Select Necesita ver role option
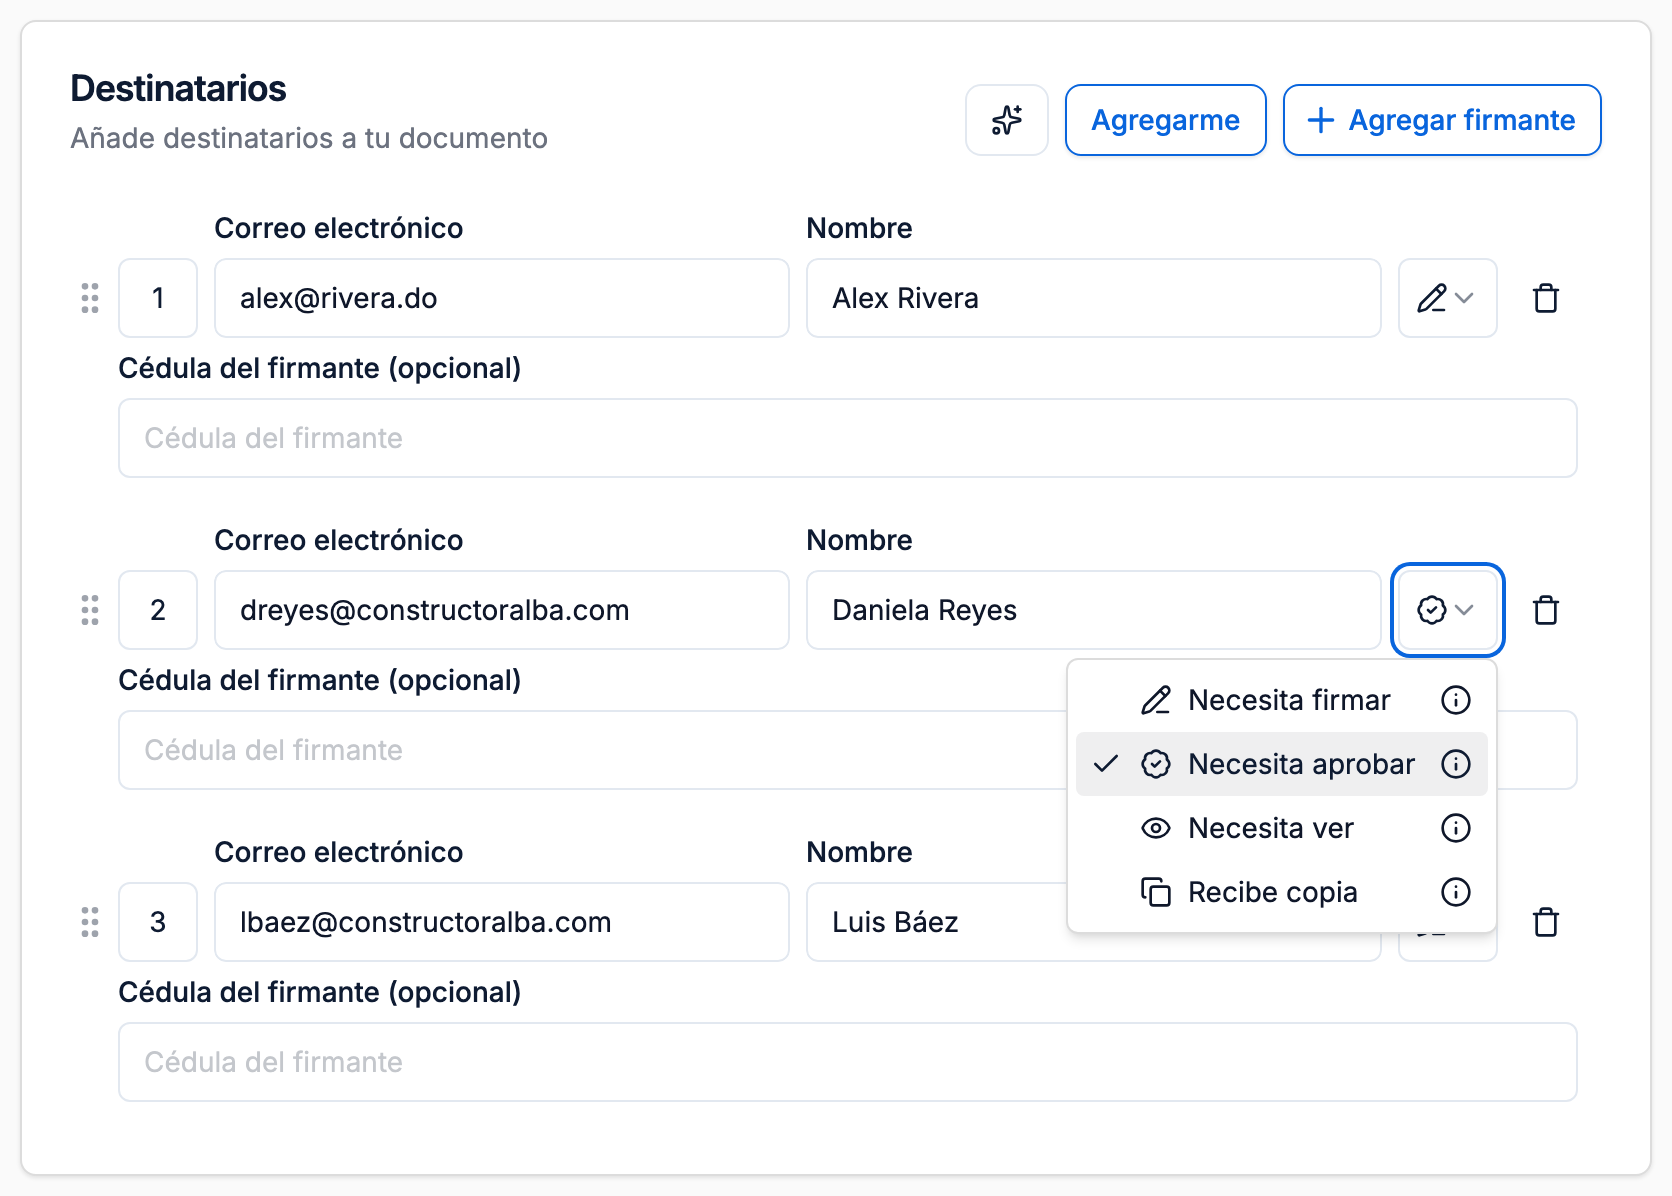Image resolution: width=1672 pixels, height=1196 pixels. point(1281,828)
